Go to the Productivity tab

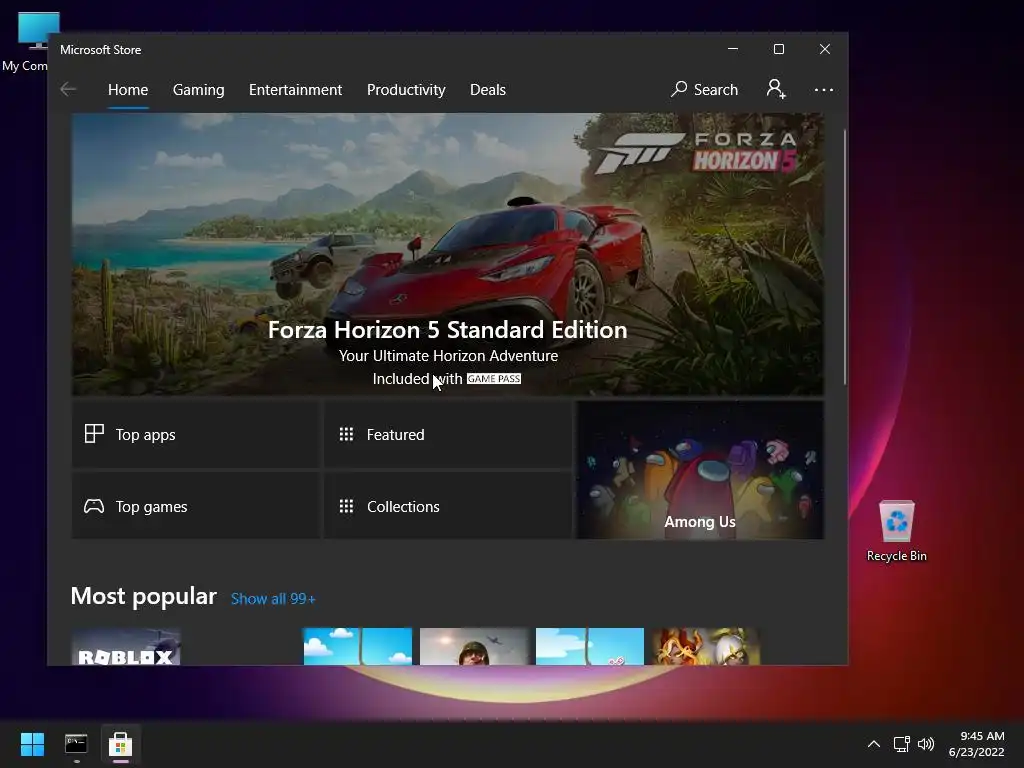pyautogui.click(x=406, y=89)
